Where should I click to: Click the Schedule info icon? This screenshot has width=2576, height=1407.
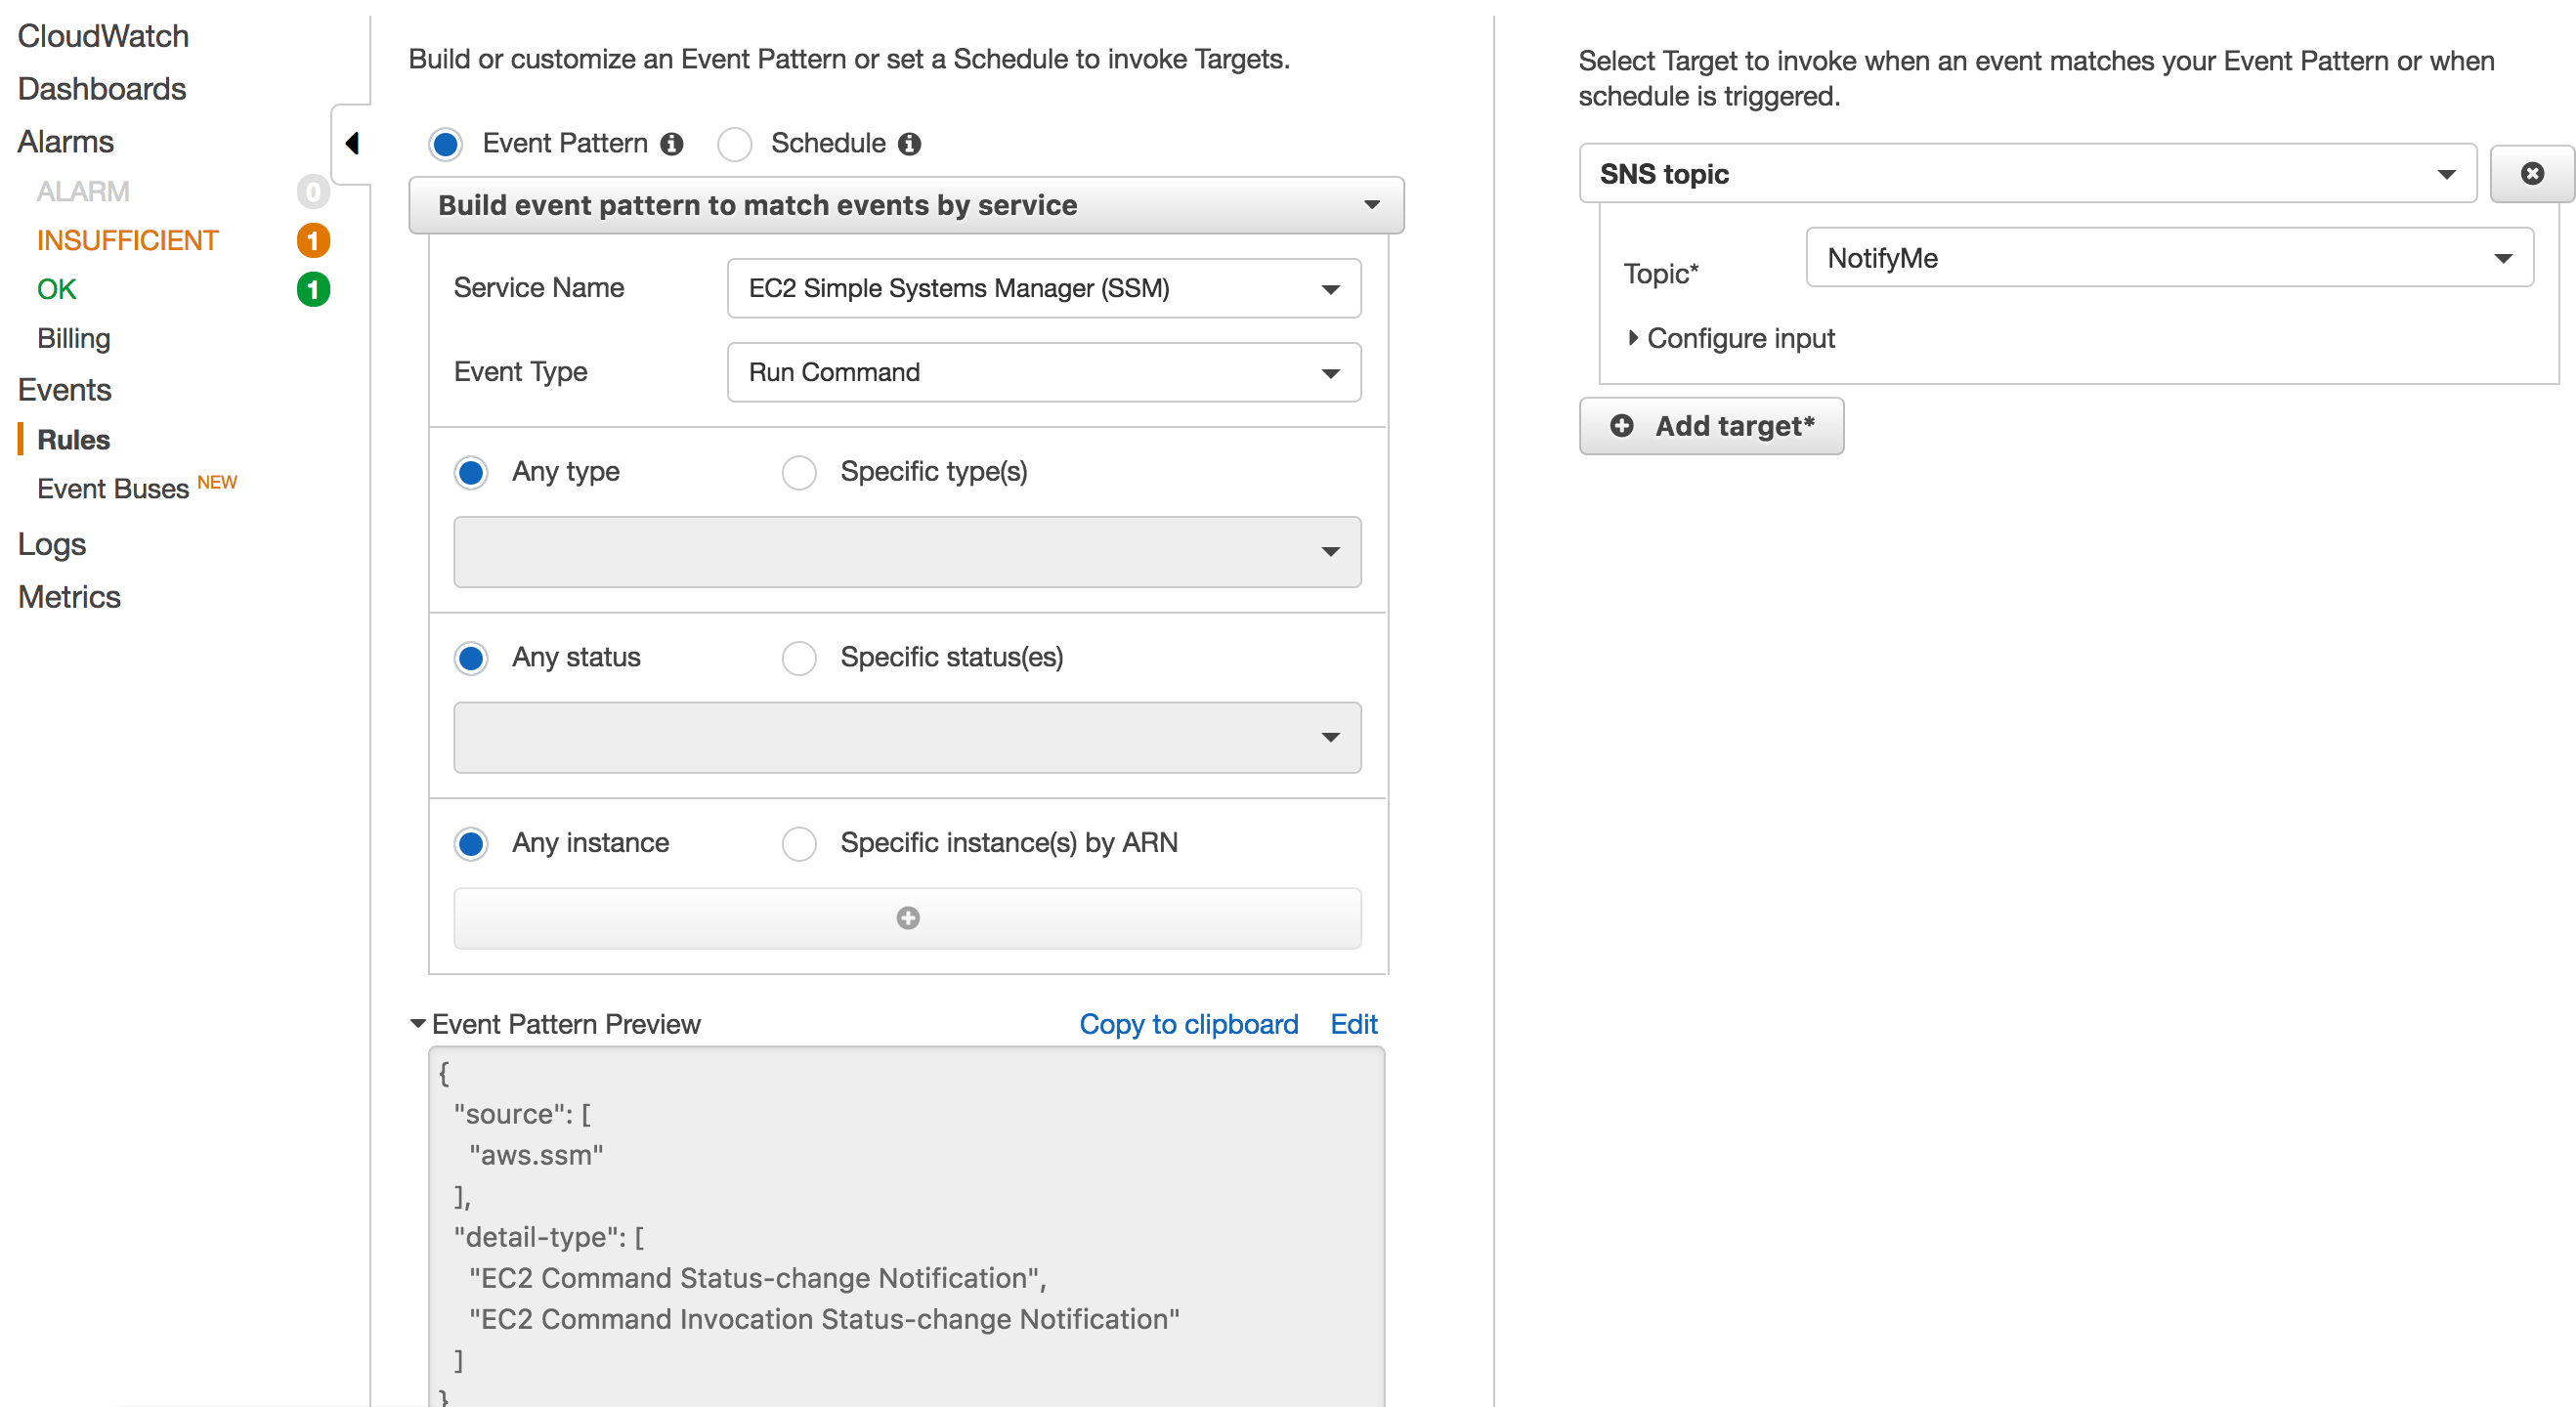[x=909, y=144]
